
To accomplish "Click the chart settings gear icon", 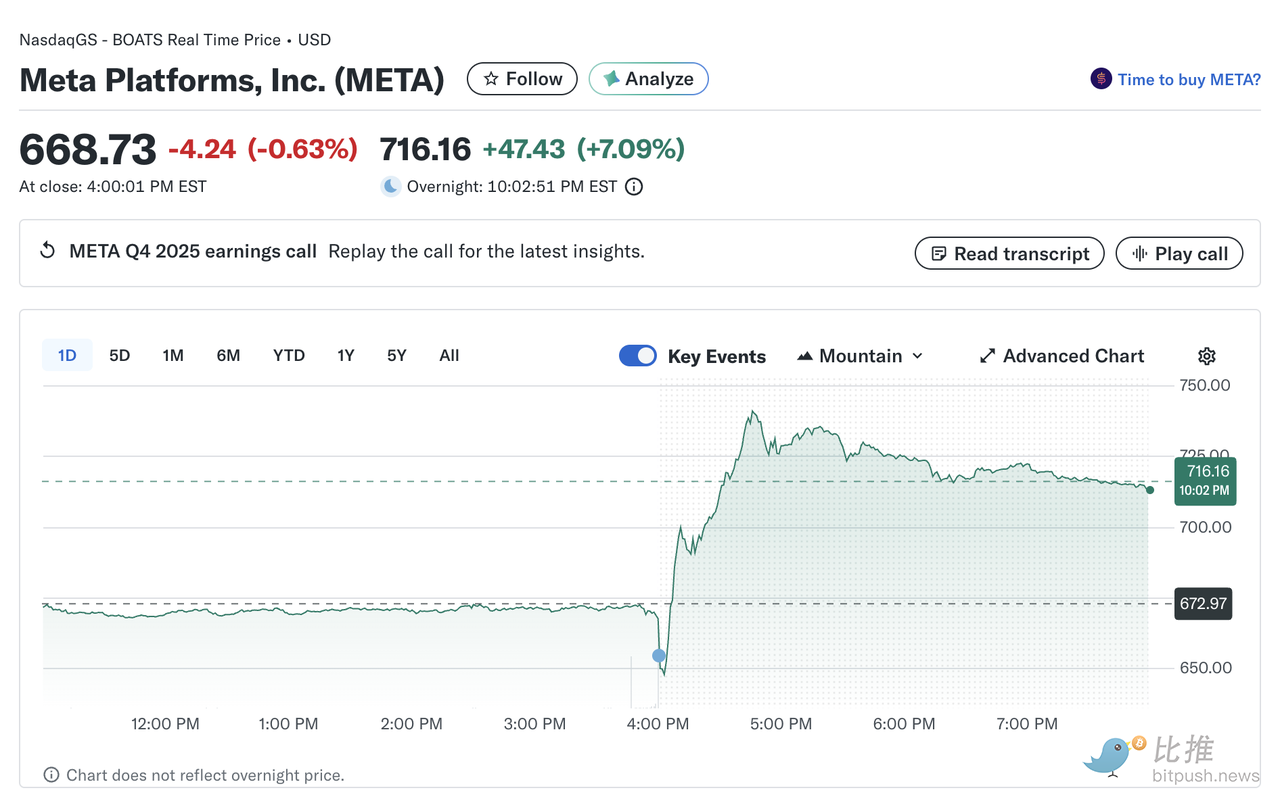I will [x=1206, y=356].
